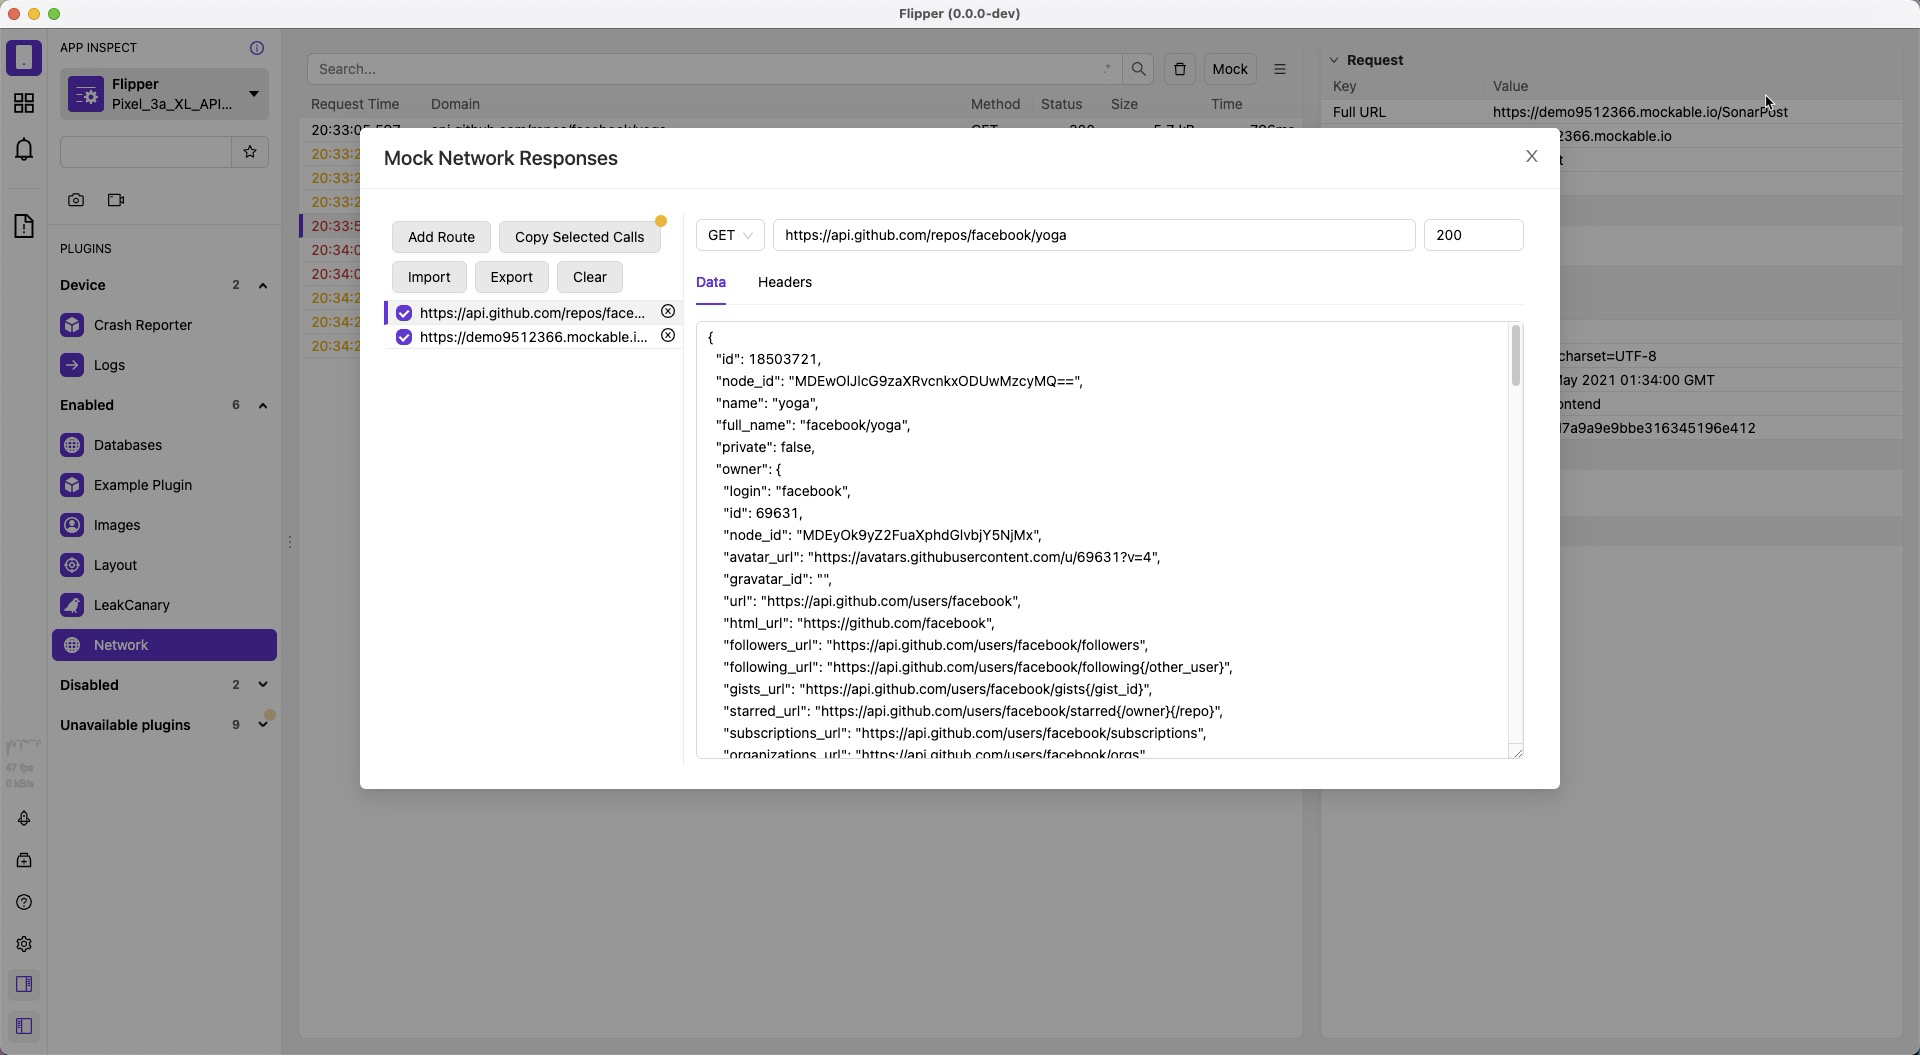The height and width of the screenshot is (1055, 1920).
Task: Take a screenshot with camera icon
Action: tap(76, 200)
